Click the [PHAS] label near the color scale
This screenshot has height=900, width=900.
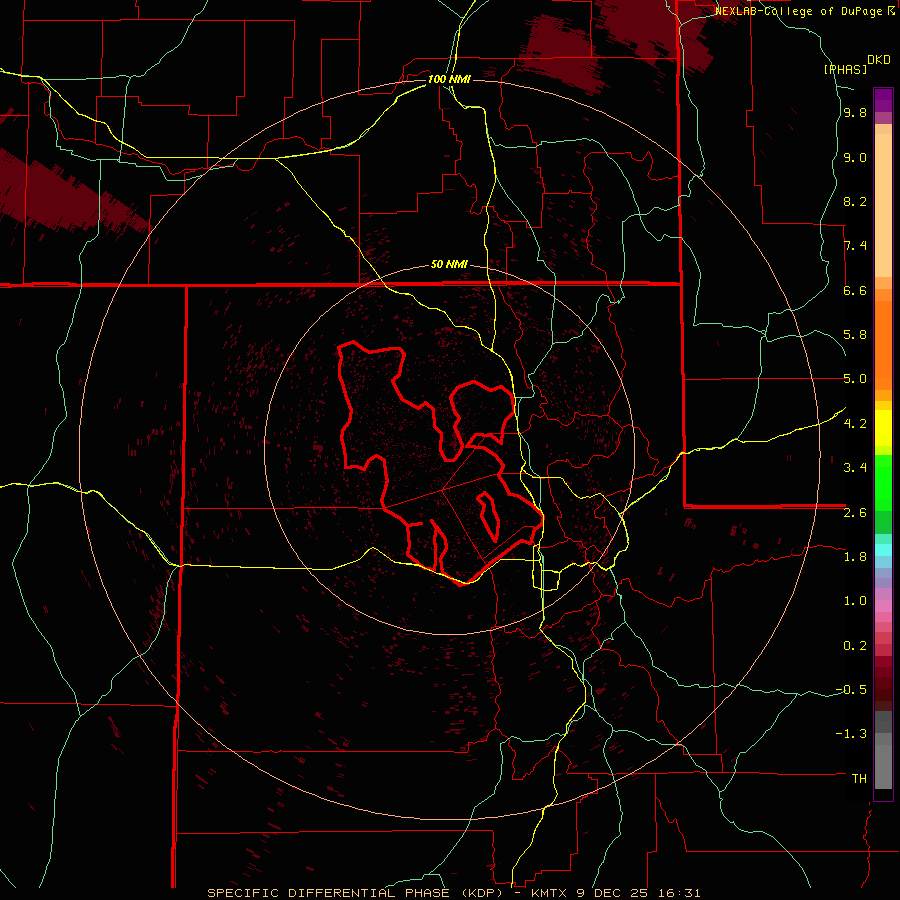pos(845,69)
